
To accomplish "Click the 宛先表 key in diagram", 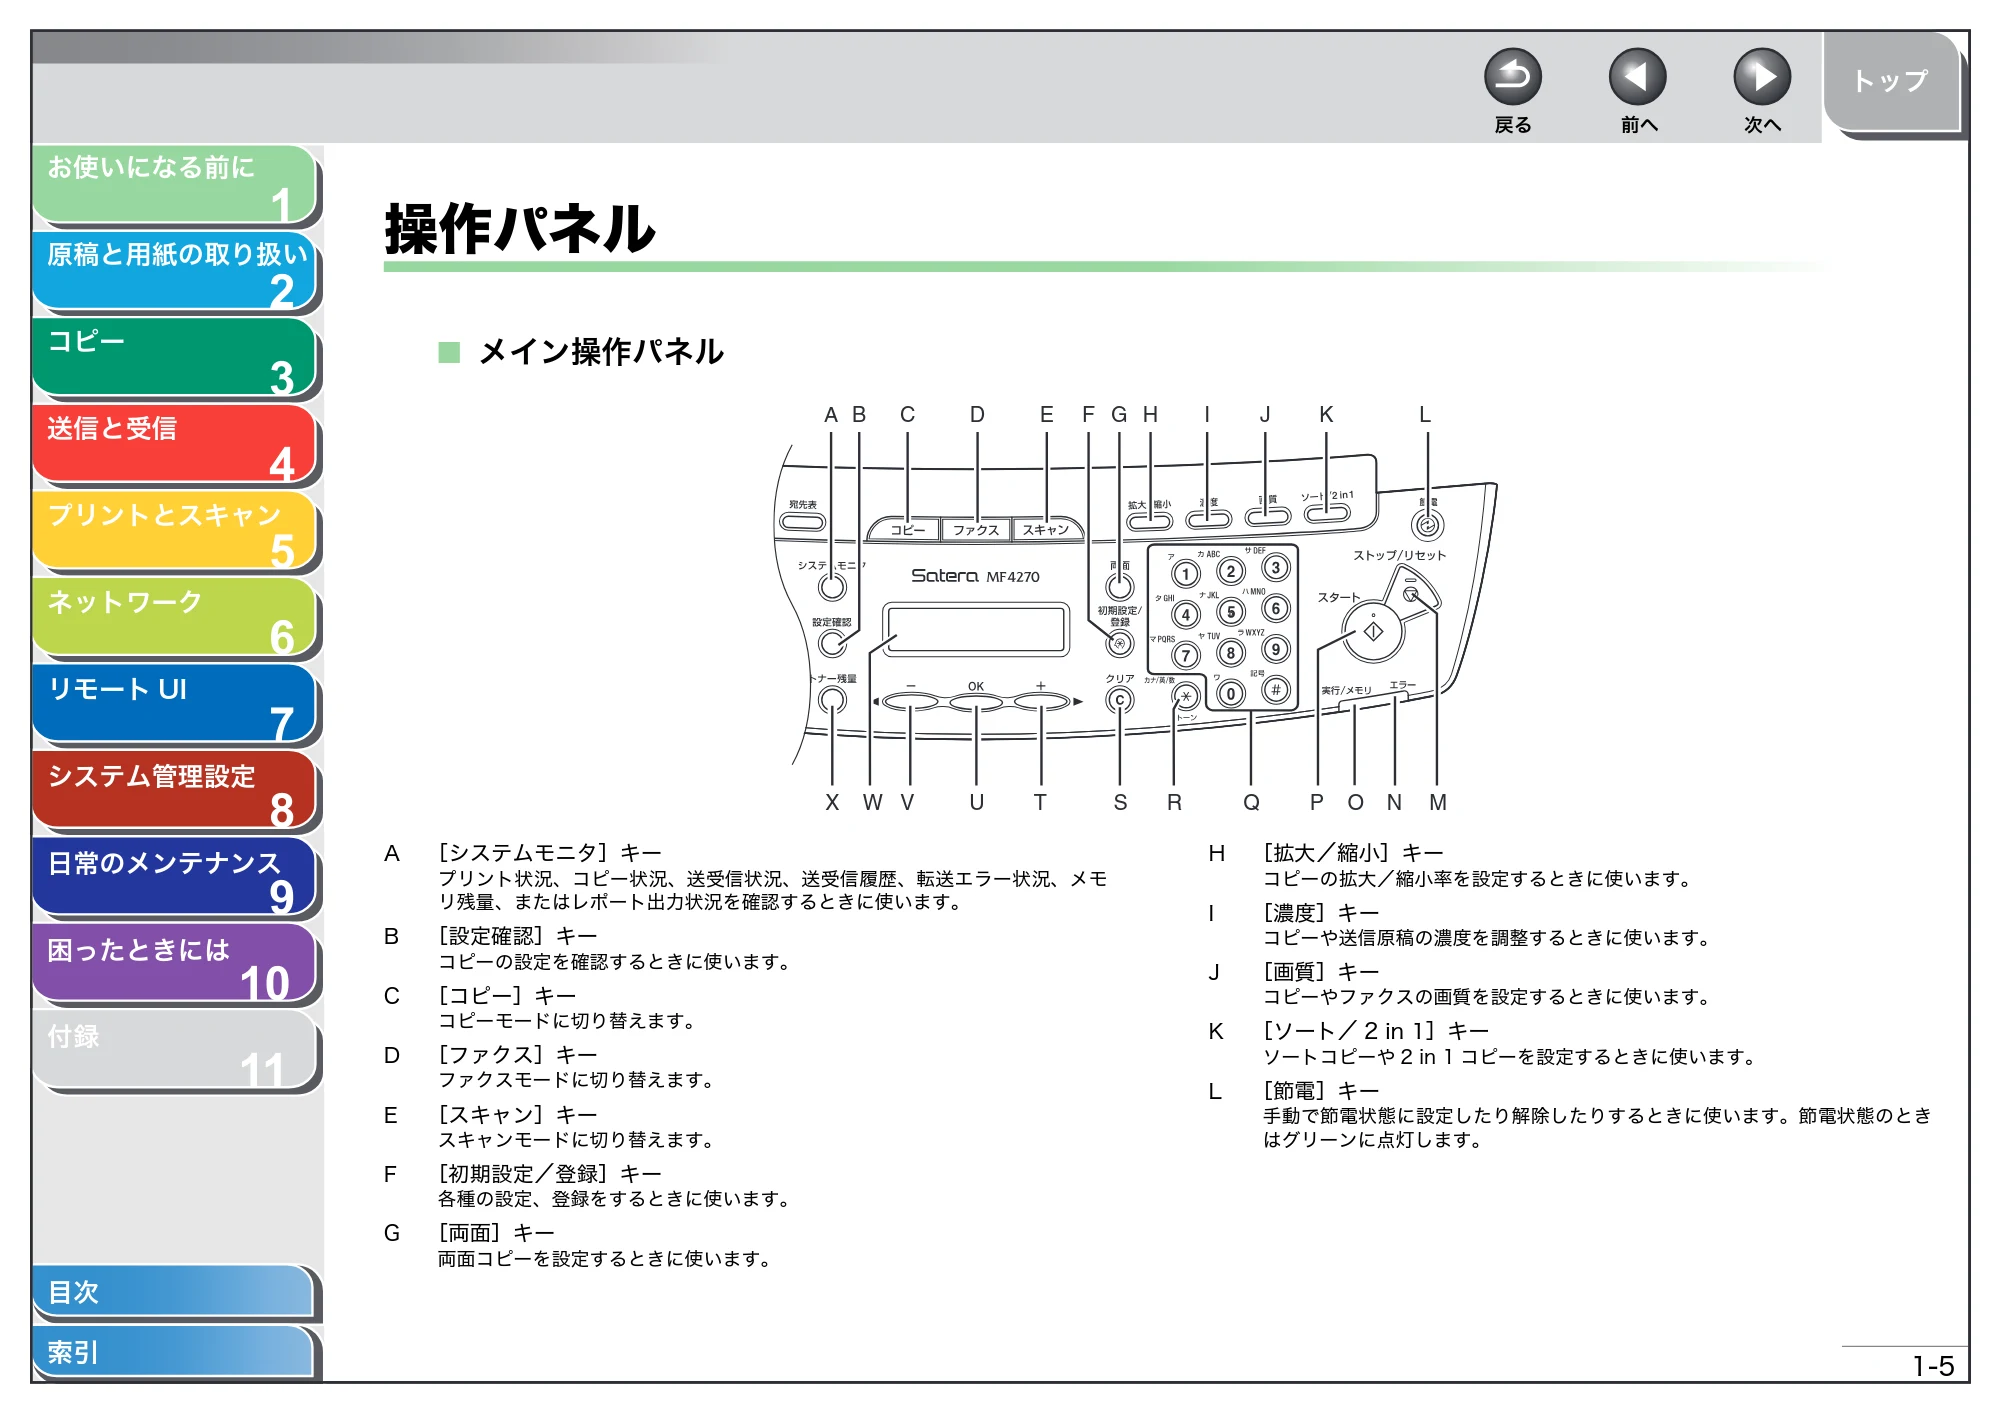I will coord(802,521).
